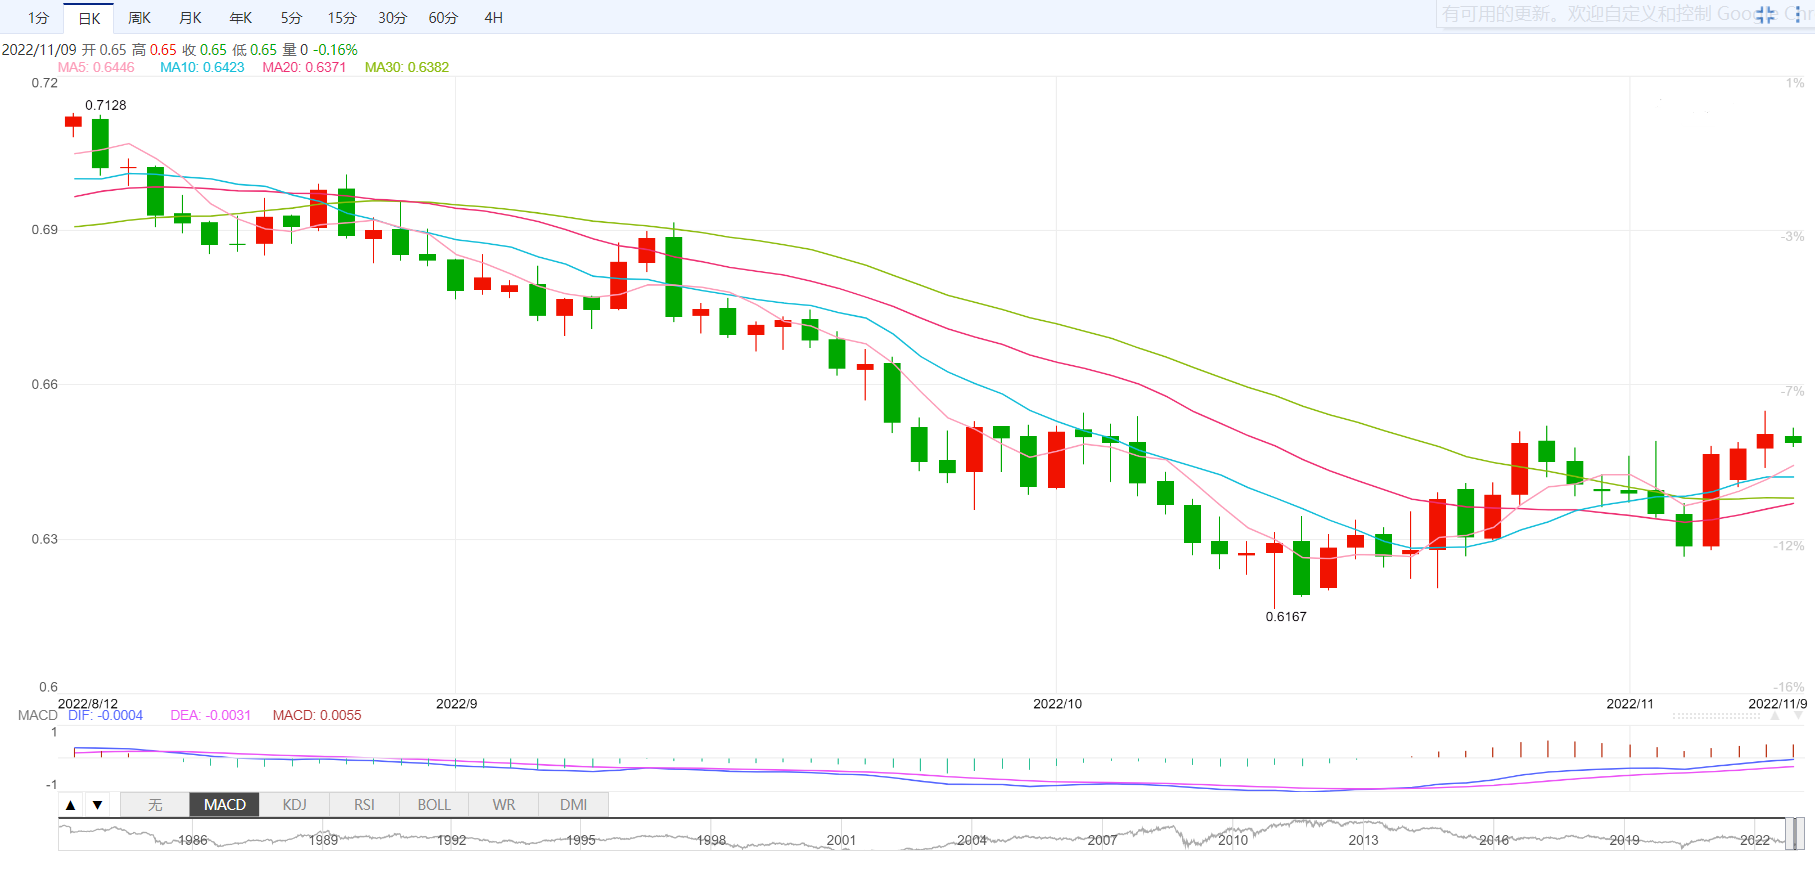1815x881 pixels.
Task: Click the black down arrow beside indicator tabs
Action: 97,805
